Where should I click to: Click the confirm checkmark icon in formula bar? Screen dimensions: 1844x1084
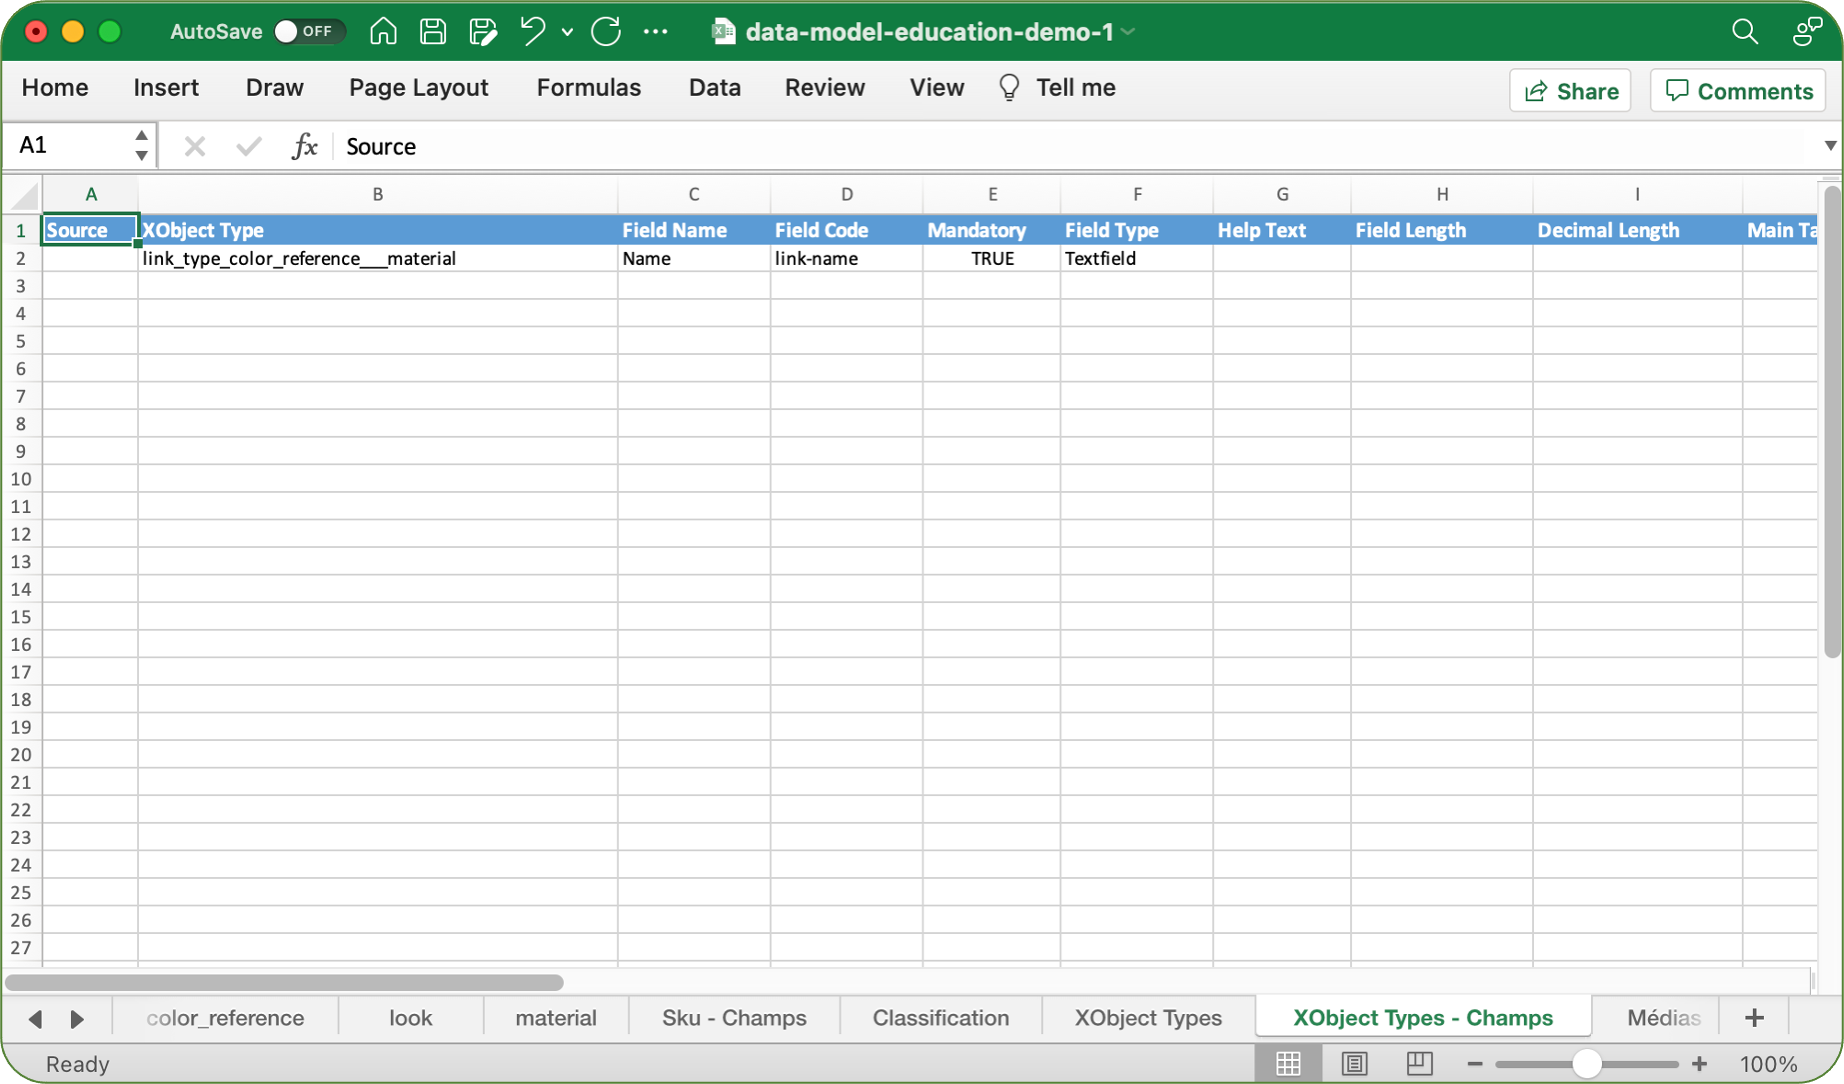click(x=248, y=147)
